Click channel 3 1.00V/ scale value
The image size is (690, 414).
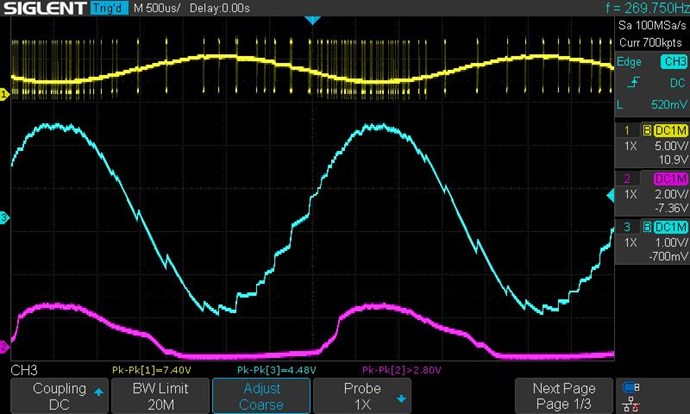click(x=671, y=243)
